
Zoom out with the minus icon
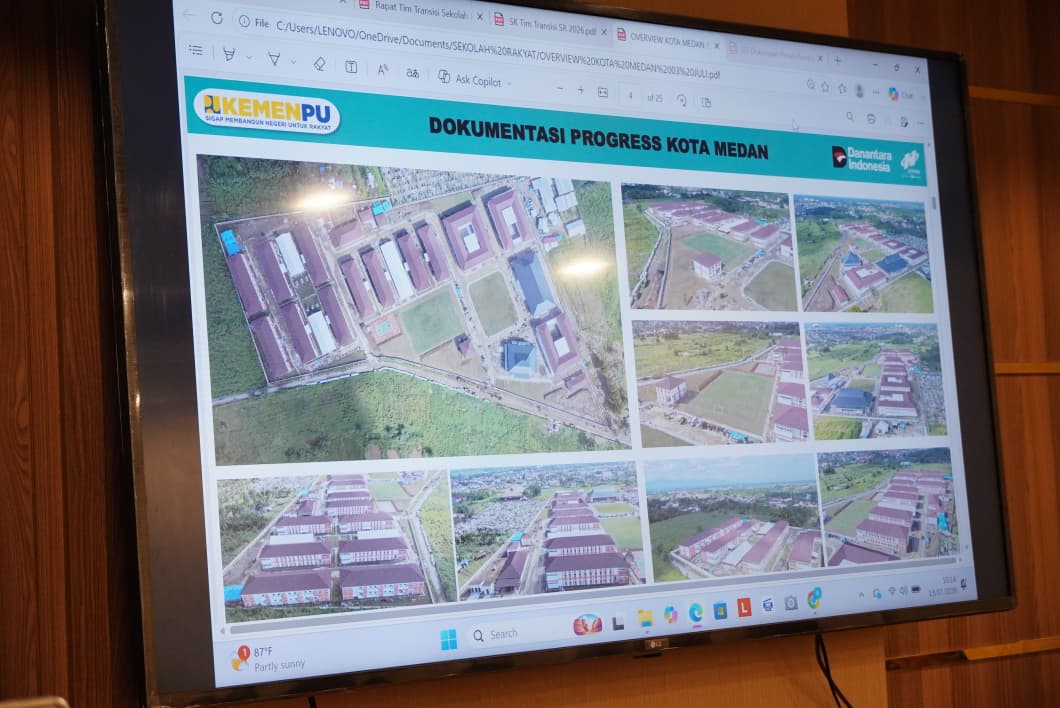coord(560,89)
